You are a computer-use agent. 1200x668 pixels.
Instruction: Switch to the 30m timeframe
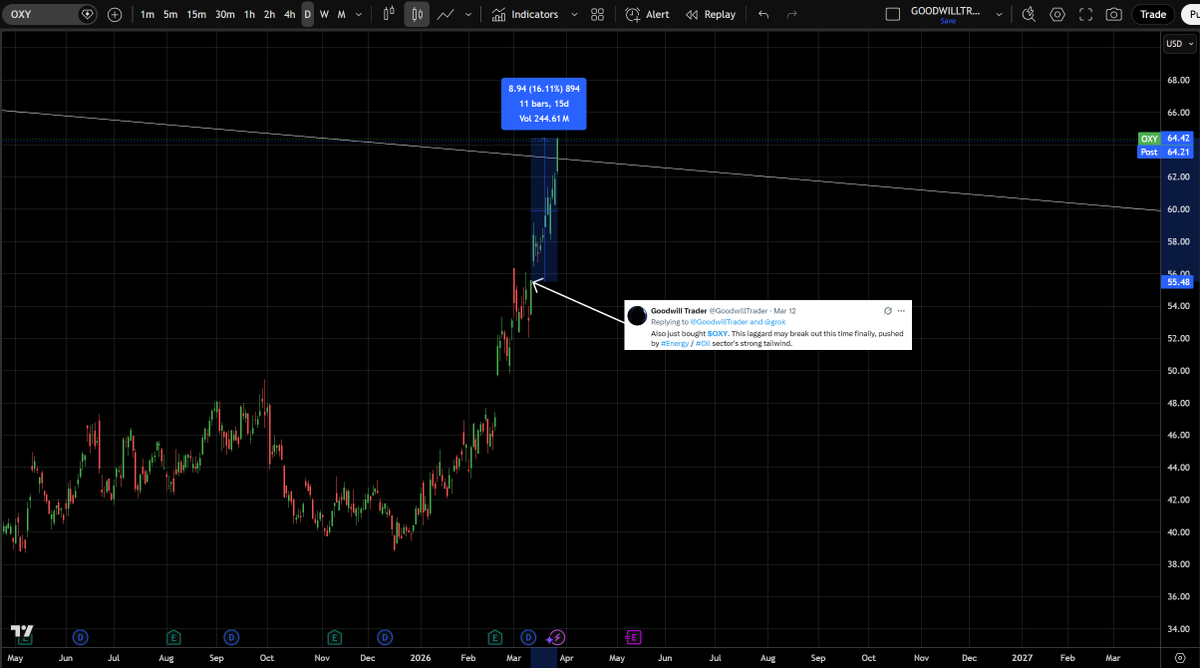225,15
